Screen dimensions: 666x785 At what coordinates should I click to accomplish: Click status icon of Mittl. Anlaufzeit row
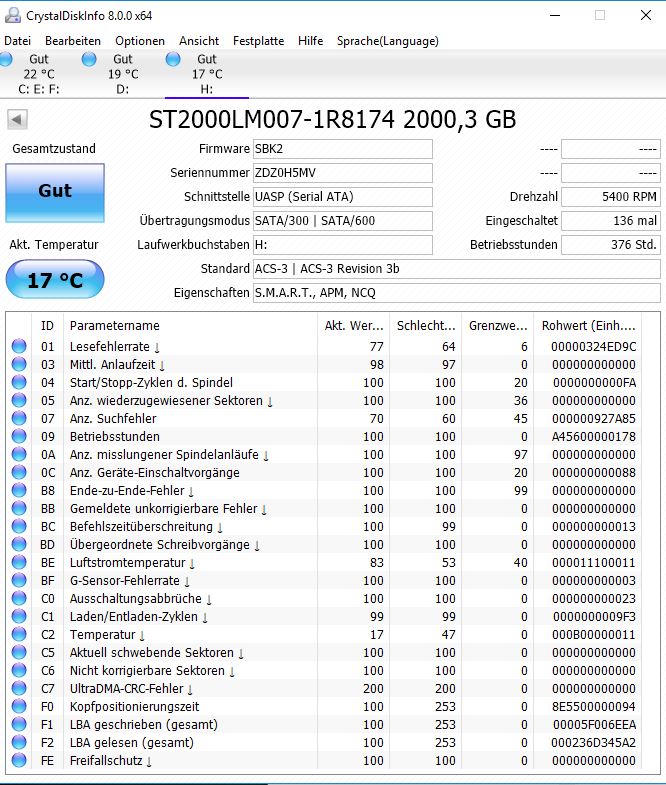click(x=19, y=364)
